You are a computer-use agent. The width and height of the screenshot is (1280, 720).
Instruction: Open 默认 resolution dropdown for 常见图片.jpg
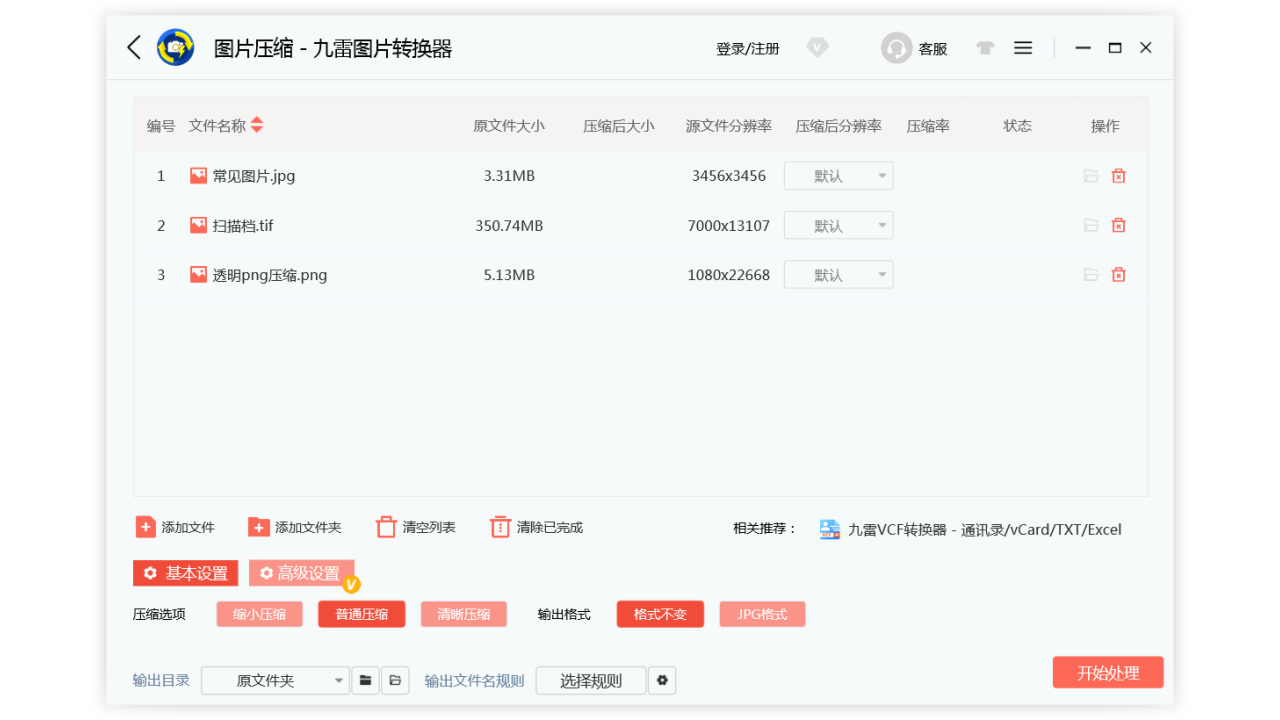838,175
